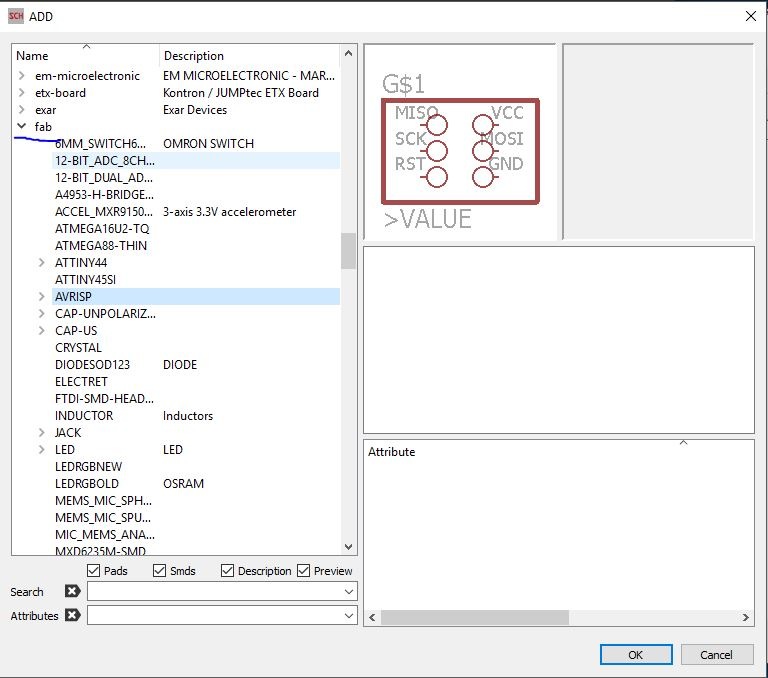The image size is (768, 678).
Task: Click the 'Kontron / JUMPtec ETX Board' description
Action: 241,93
